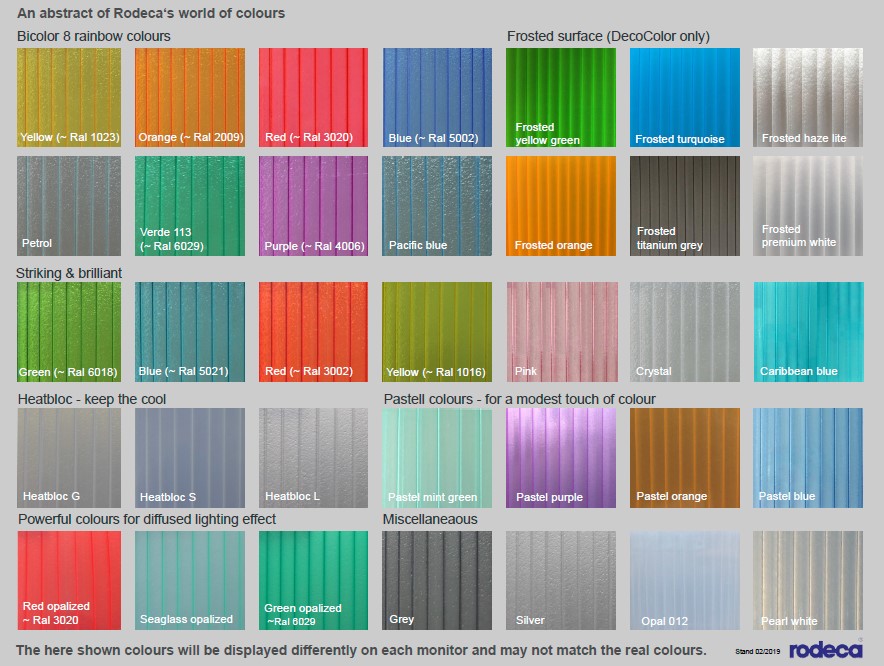Click the 'Stand 02/2019' text
884x666 pixels.
click(x=758, y=651)
